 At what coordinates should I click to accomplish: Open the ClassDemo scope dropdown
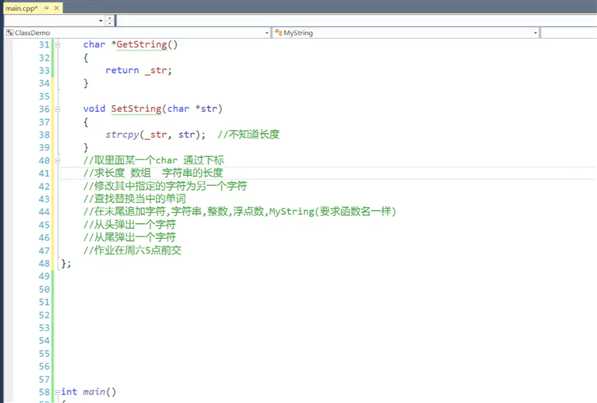pos(267,33)
